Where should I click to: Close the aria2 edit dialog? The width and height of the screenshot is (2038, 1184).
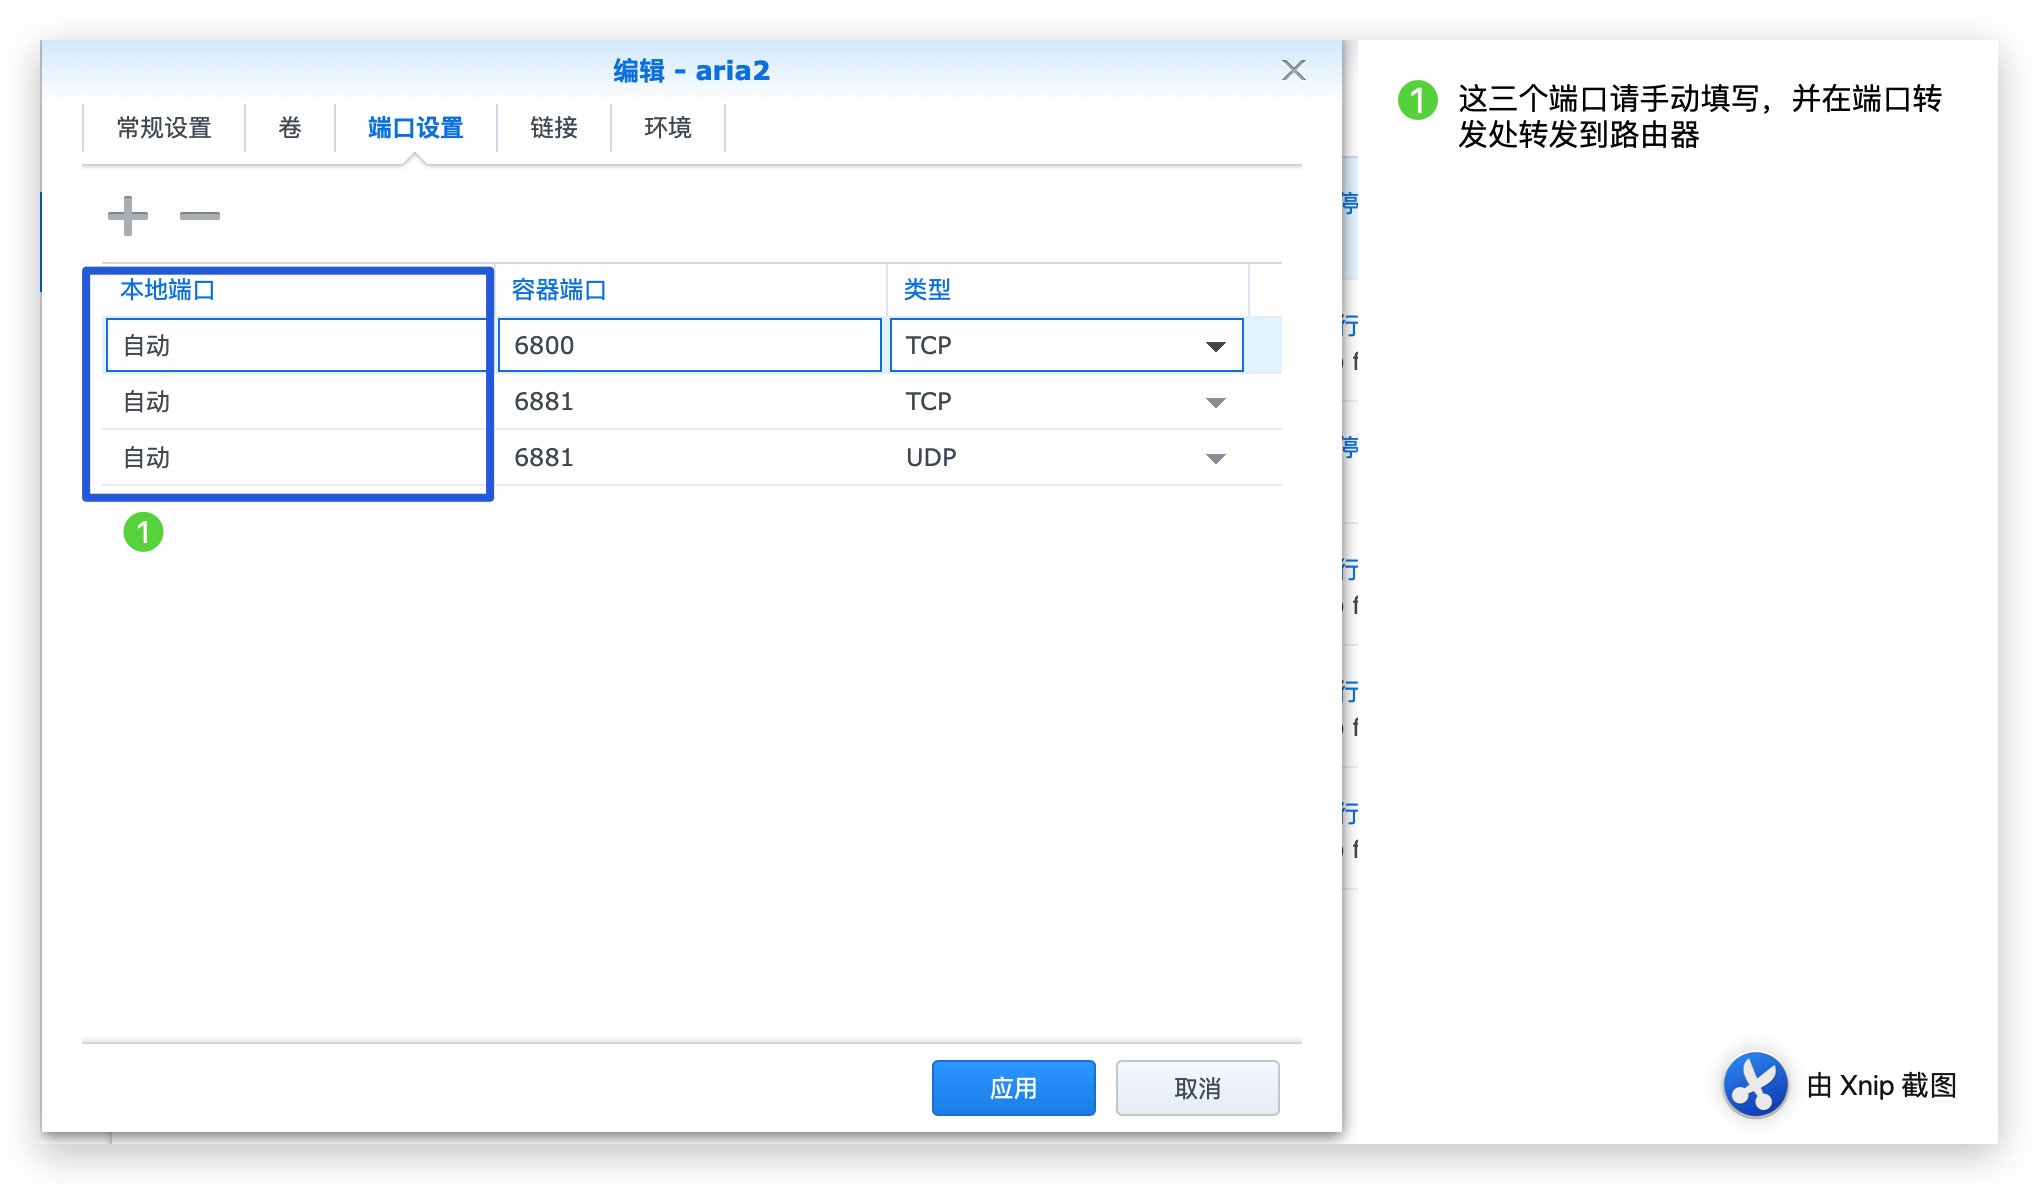[1293, 70]
